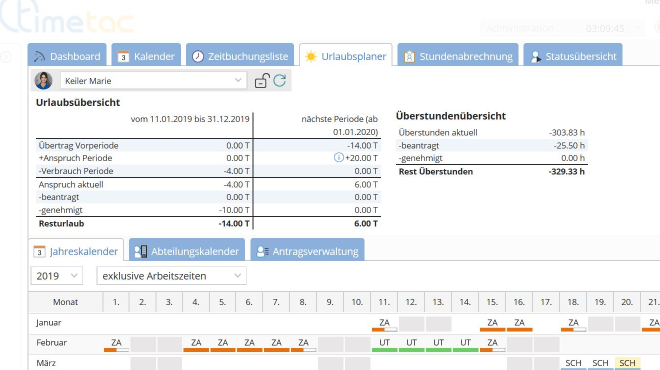Image resolution: width=660 pixels, height=370 pixels.
Task: Click the UT entry on Februar 11
Action: (x=384, y=344)
